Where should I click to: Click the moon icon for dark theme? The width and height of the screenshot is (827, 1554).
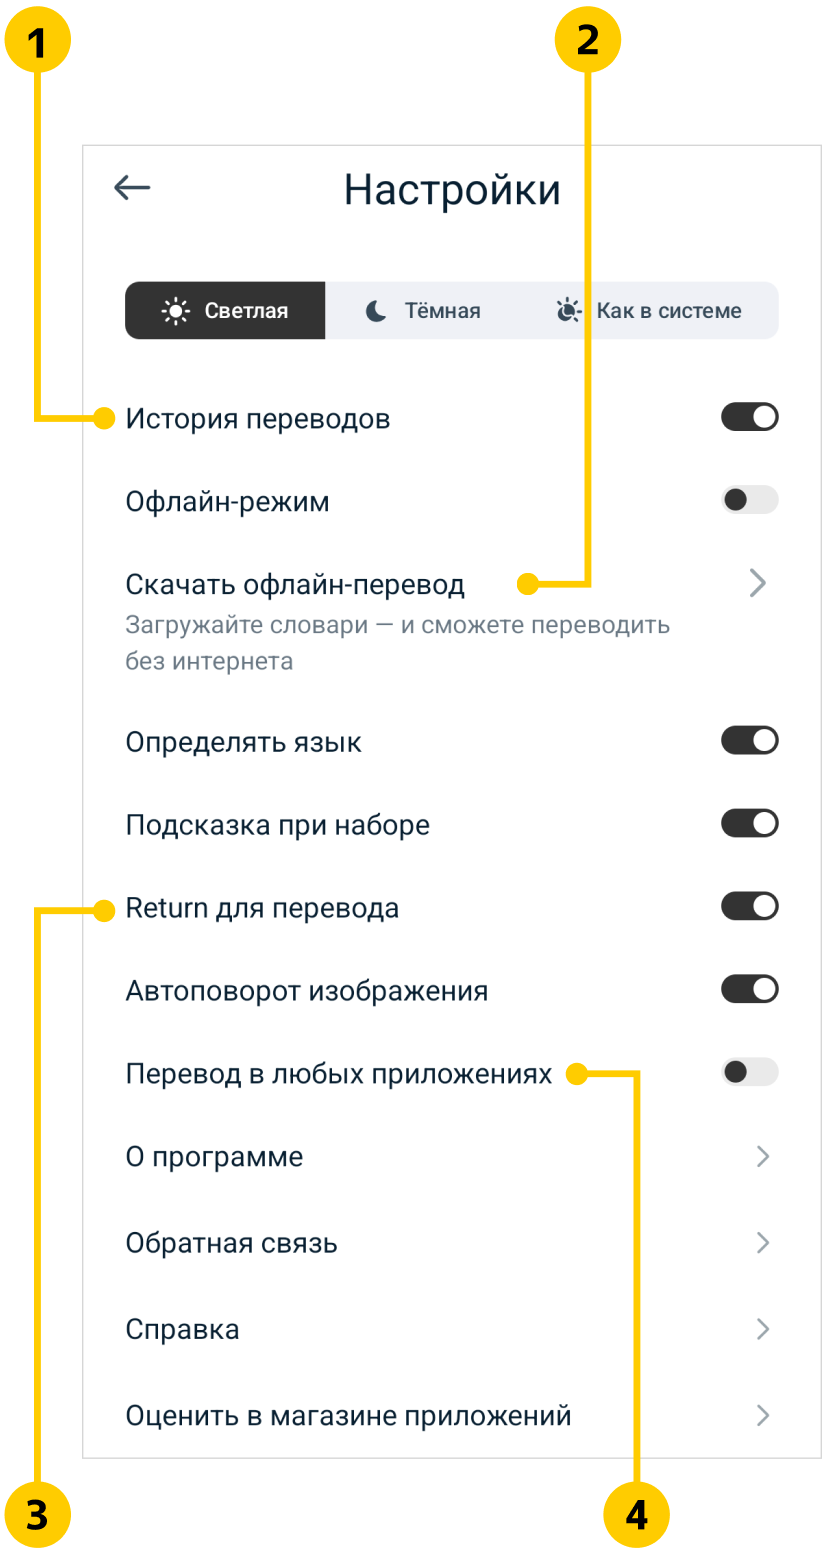376,311
